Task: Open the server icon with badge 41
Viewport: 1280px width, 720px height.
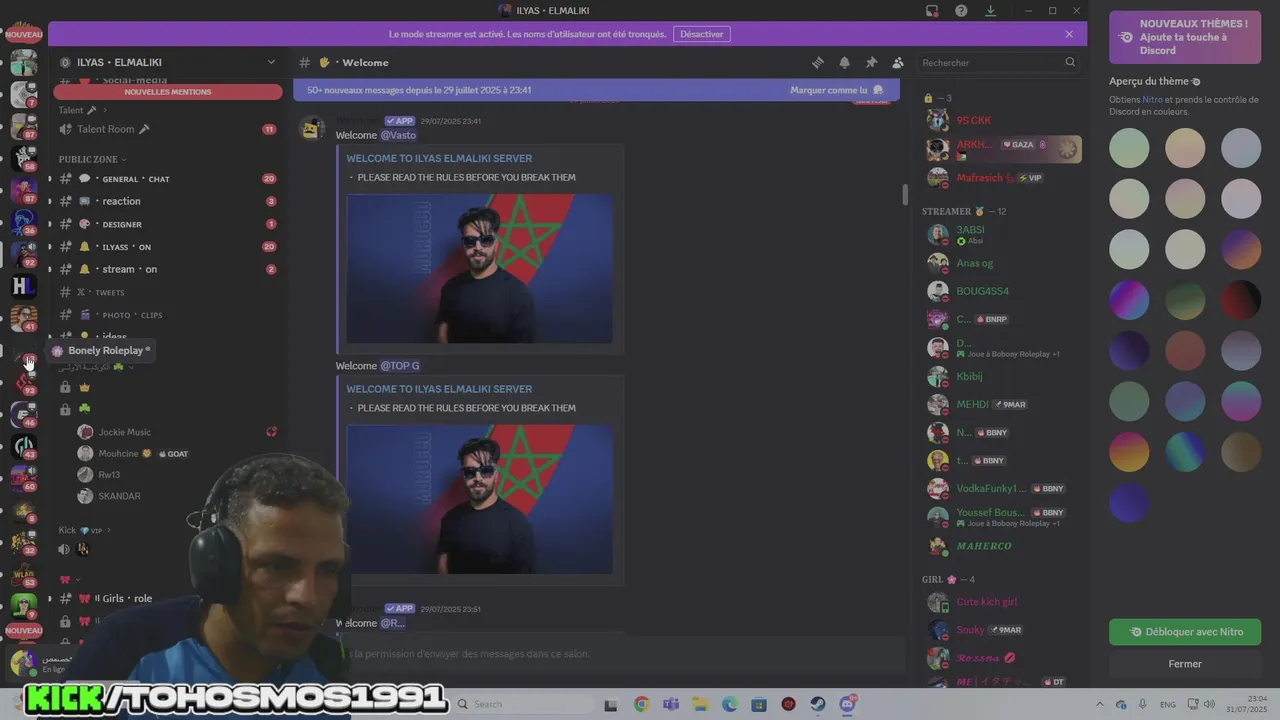Action: click(x=23, y=318)
